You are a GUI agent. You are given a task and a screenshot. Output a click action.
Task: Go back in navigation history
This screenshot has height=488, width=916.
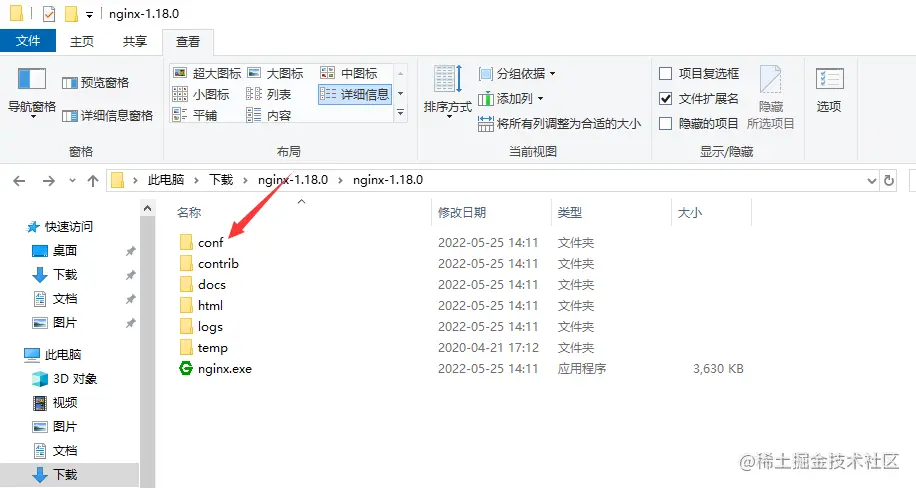[x=19, y=181]
